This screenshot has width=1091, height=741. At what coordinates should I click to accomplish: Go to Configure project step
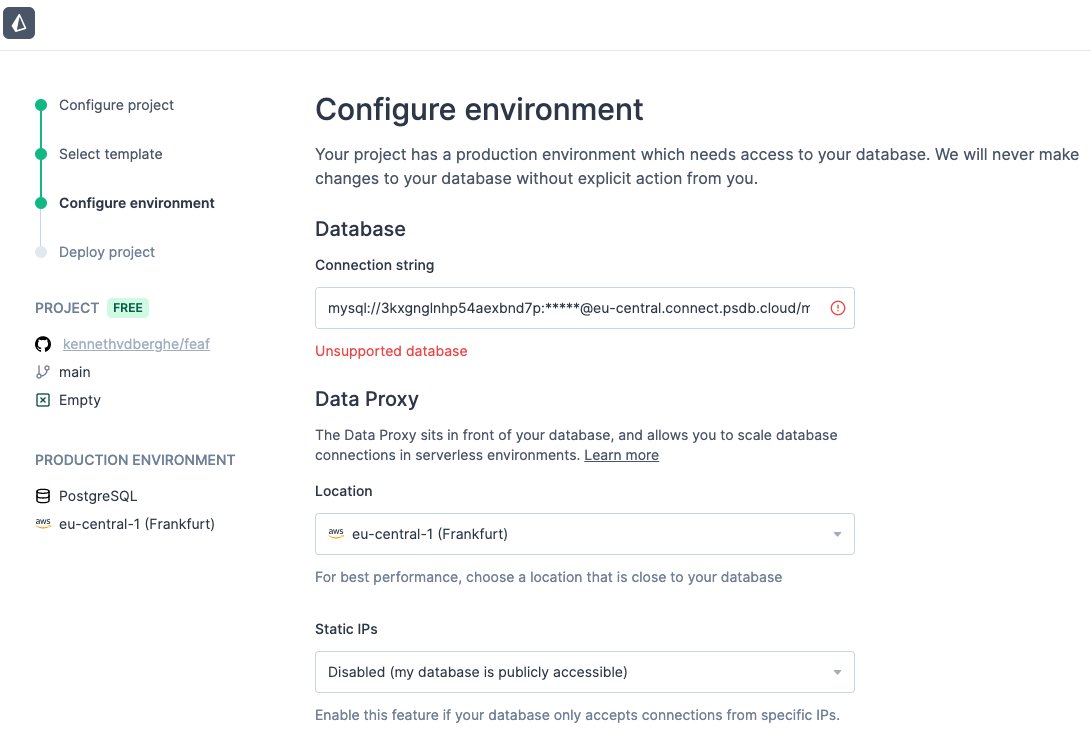[x=116, y=105]
